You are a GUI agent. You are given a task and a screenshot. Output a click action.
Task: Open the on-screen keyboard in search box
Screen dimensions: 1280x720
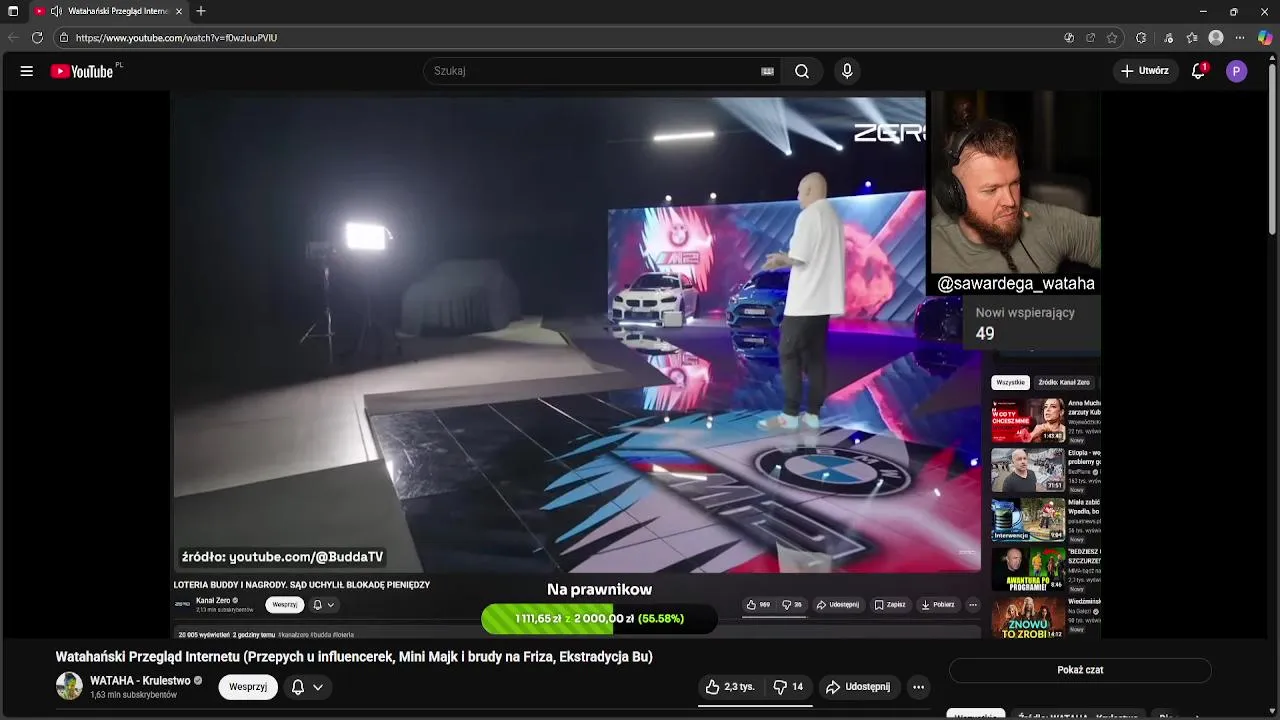(x=768, y=71)
